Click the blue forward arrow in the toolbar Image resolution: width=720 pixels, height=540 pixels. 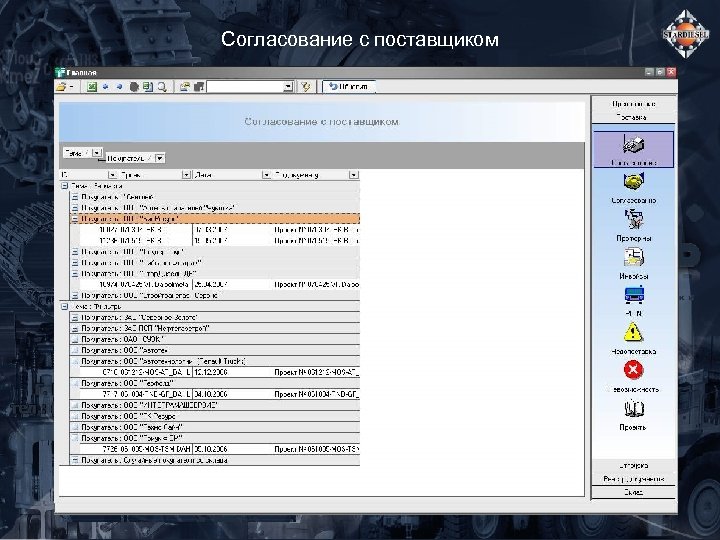click(119, 86)
